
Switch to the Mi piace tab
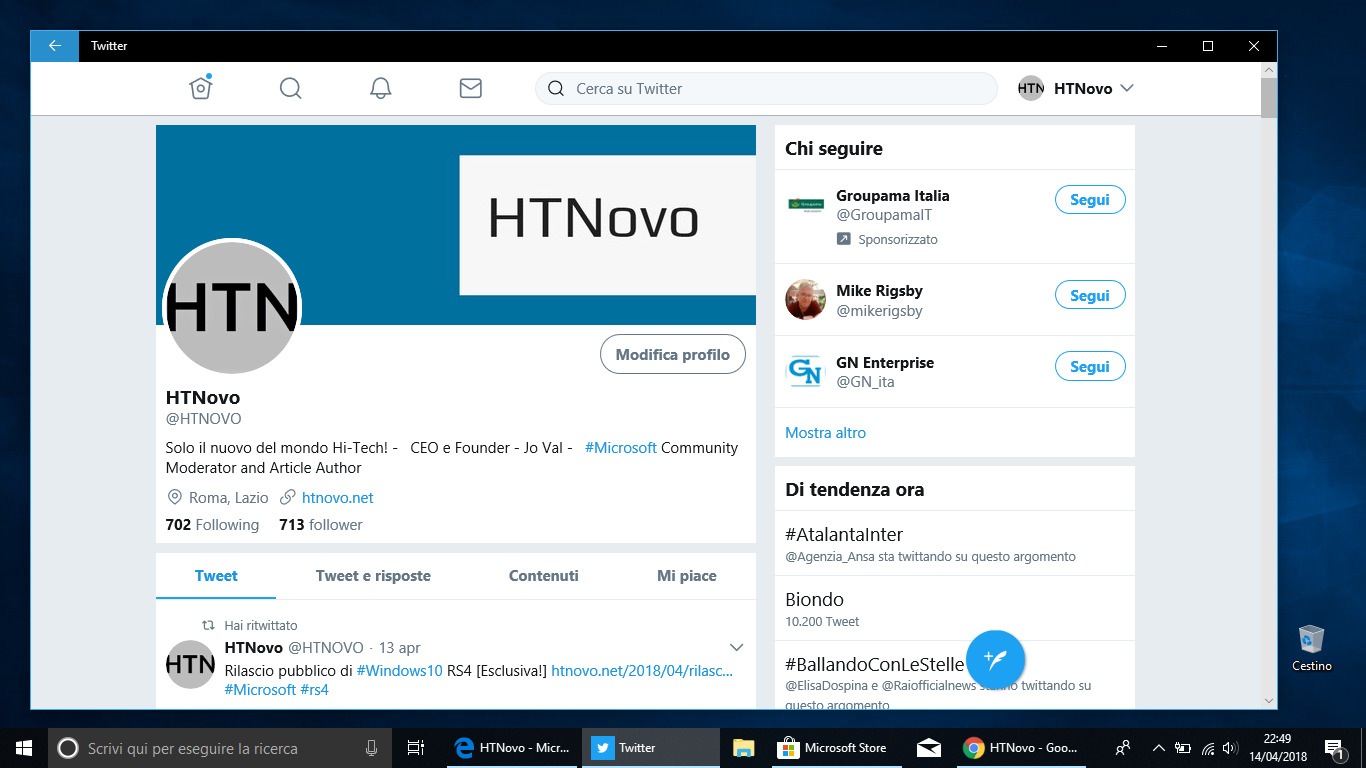tap(687, 576)
